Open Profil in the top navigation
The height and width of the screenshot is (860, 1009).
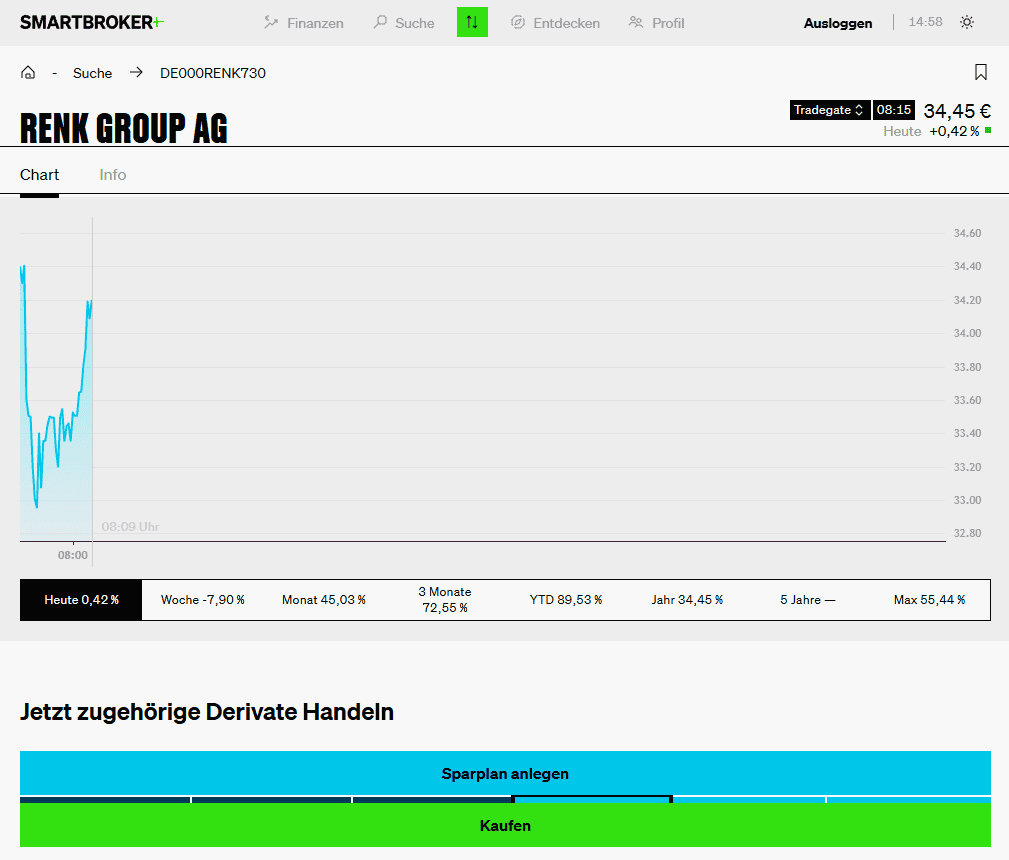[656, 23]
